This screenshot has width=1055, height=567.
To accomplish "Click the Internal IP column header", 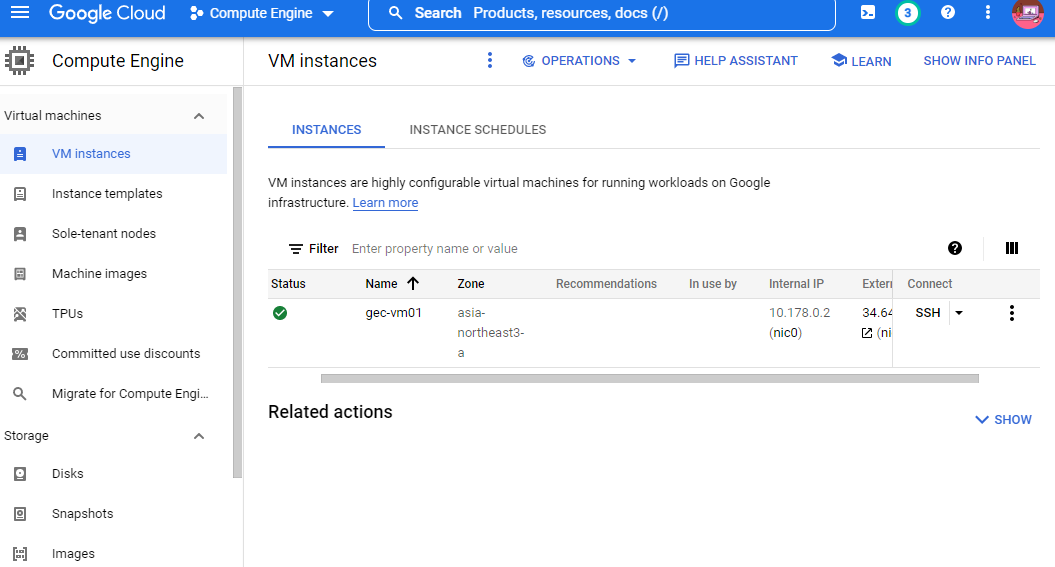I will [796, 284].
